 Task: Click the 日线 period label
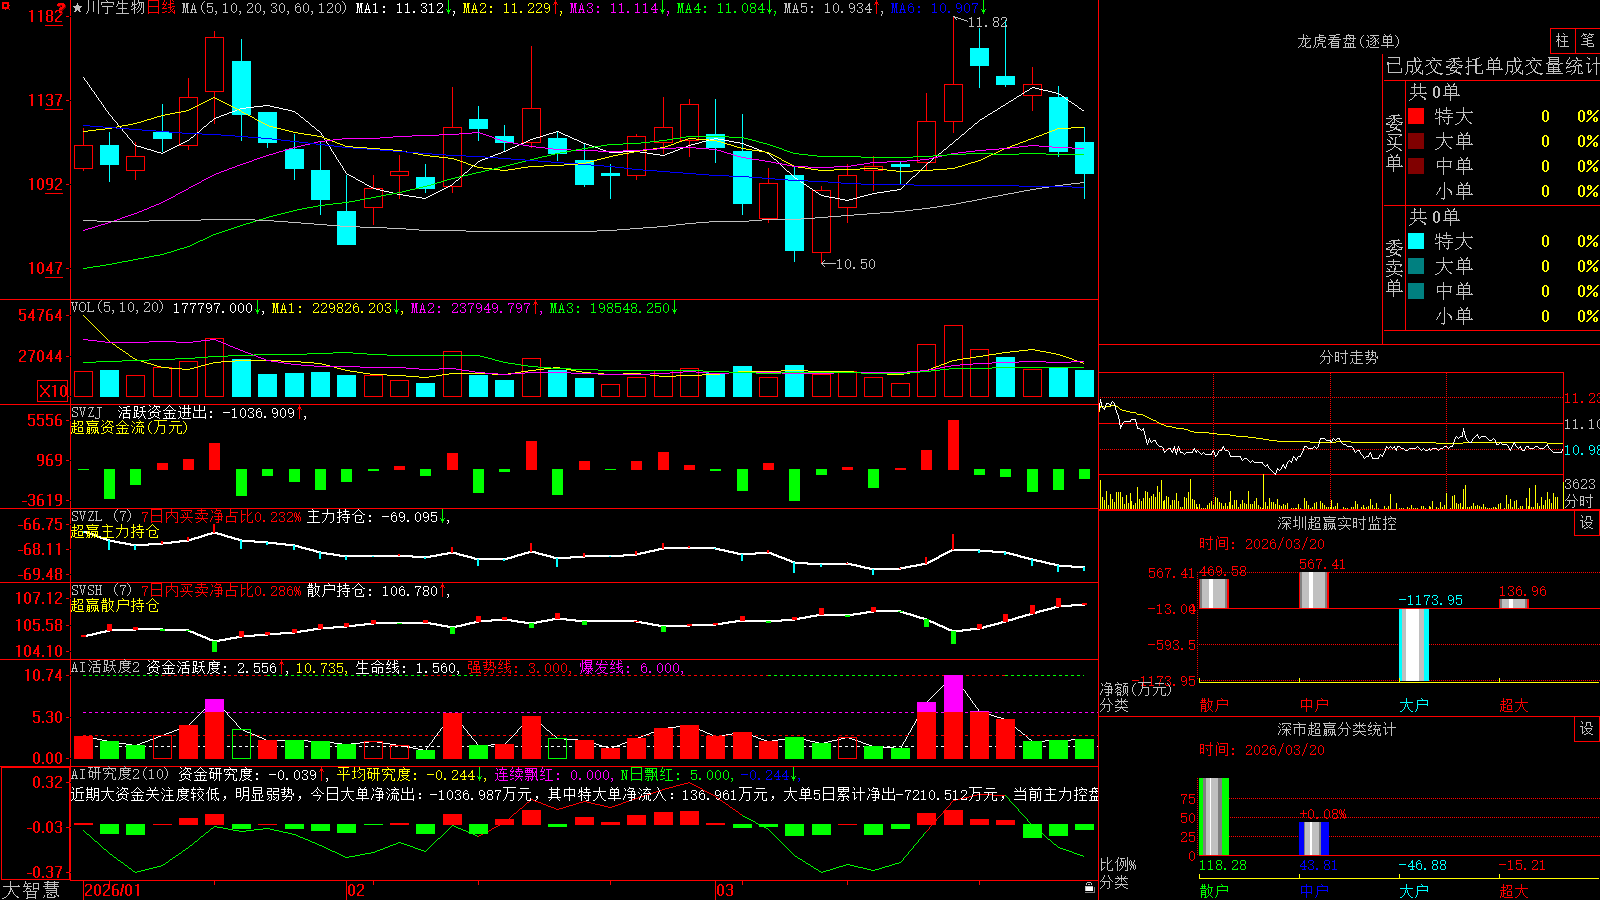coord(161,8)
